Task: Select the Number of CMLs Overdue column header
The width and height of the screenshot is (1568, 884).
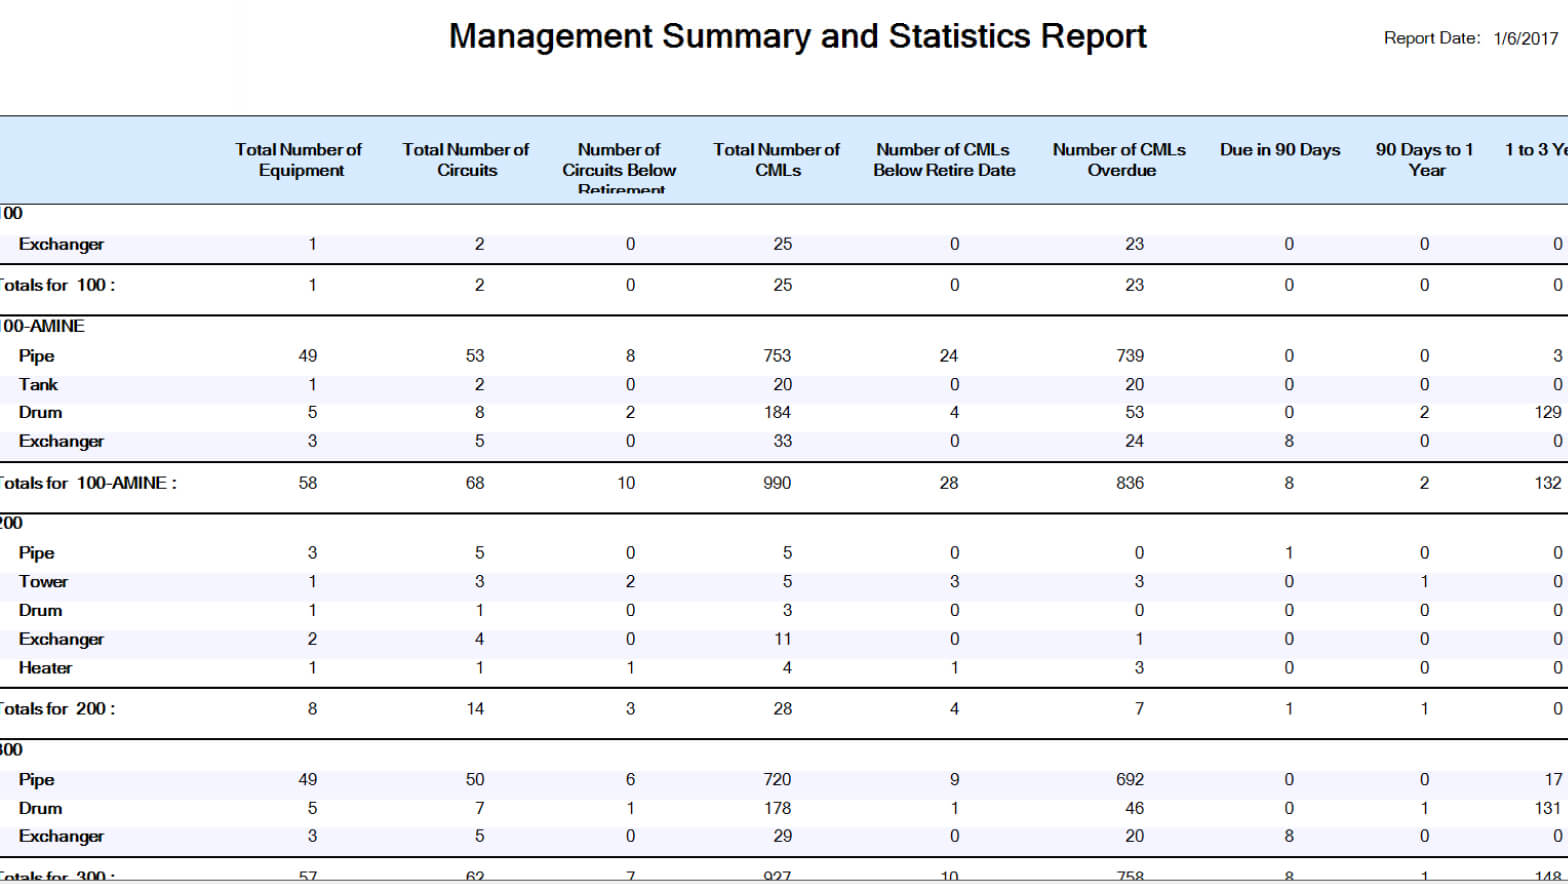Action: 1119,160
